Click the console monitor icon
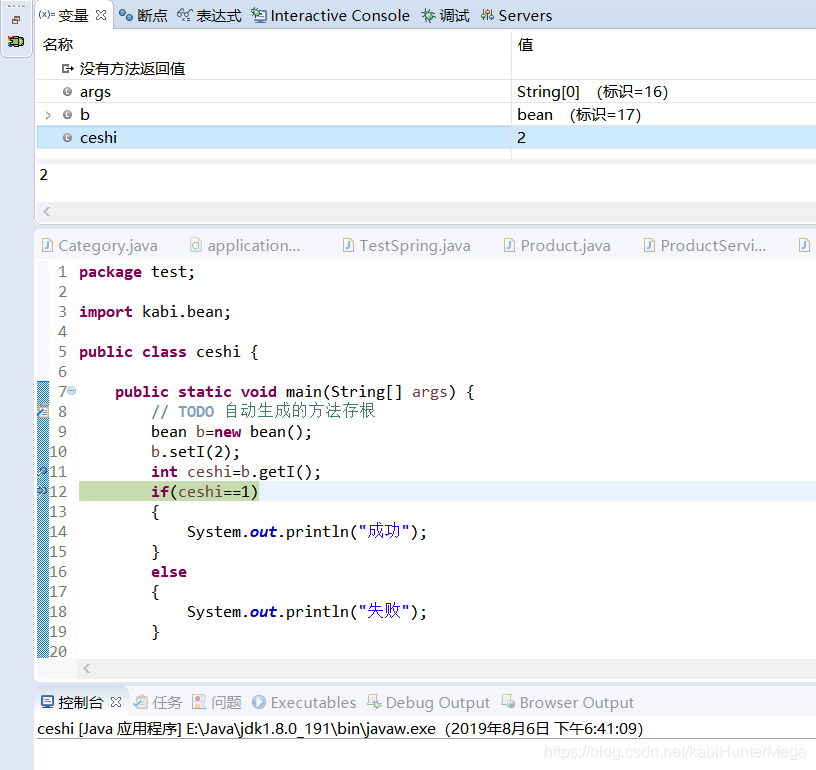Screen dimensions: 816x770 (x=47, y=702)
